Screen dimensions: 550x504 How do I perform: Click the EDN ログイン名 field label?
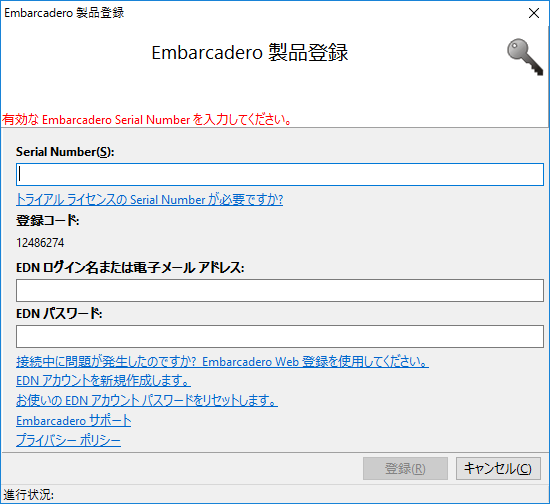coord(130,268)
